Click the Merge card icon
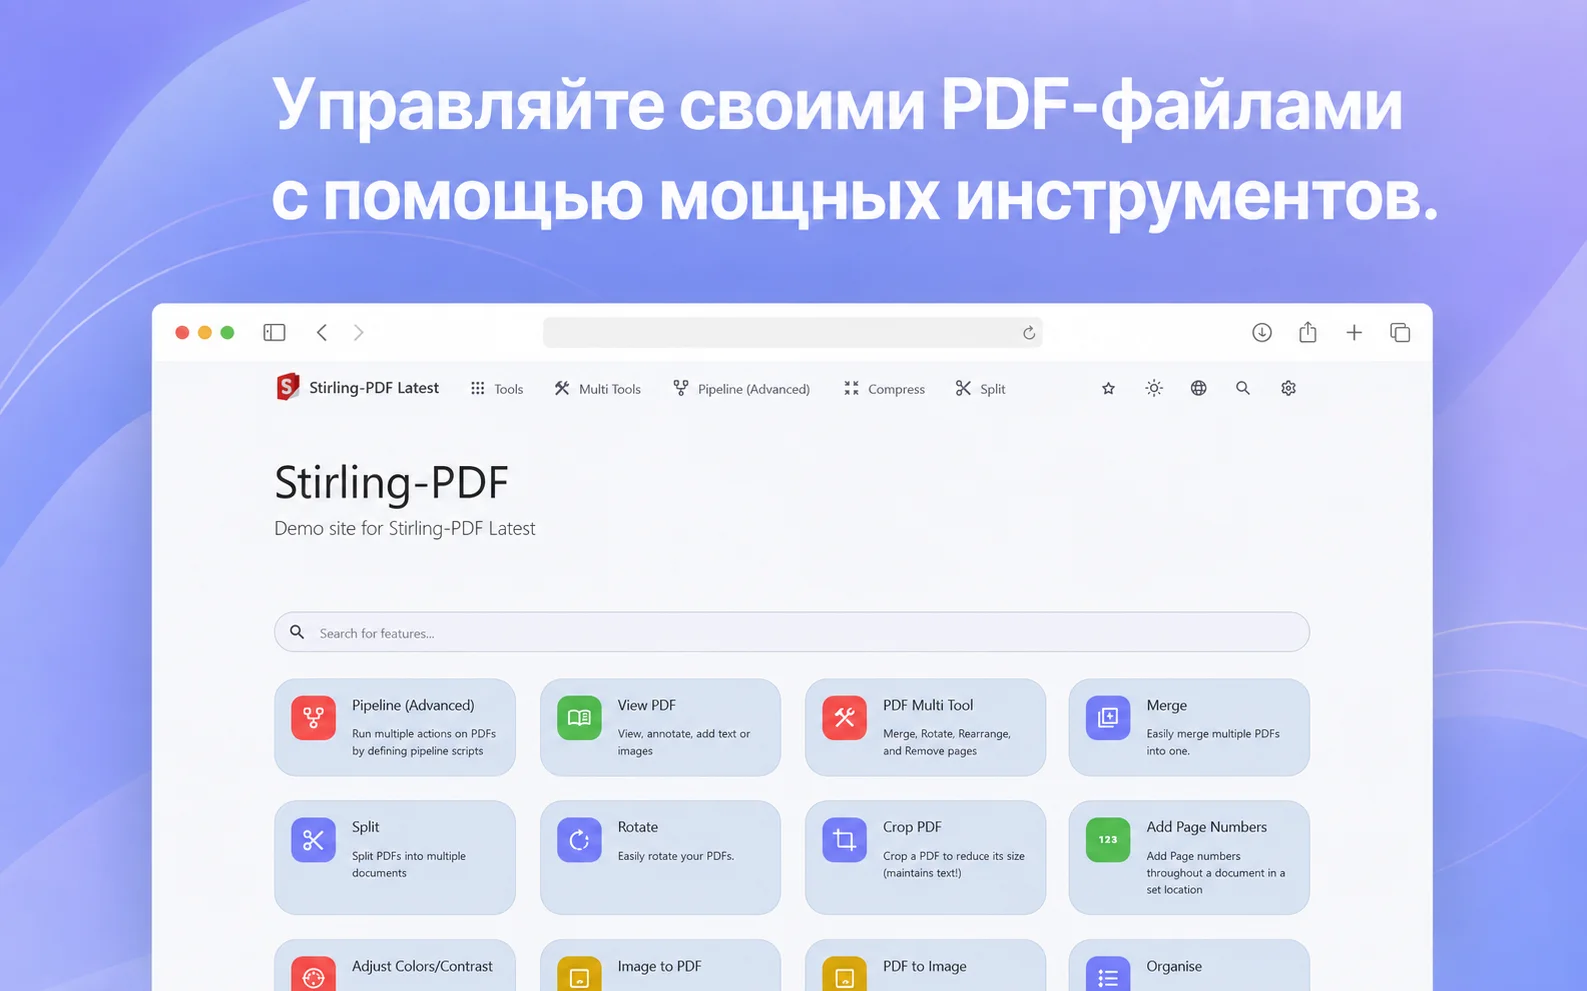 (x=1108, y=718)
